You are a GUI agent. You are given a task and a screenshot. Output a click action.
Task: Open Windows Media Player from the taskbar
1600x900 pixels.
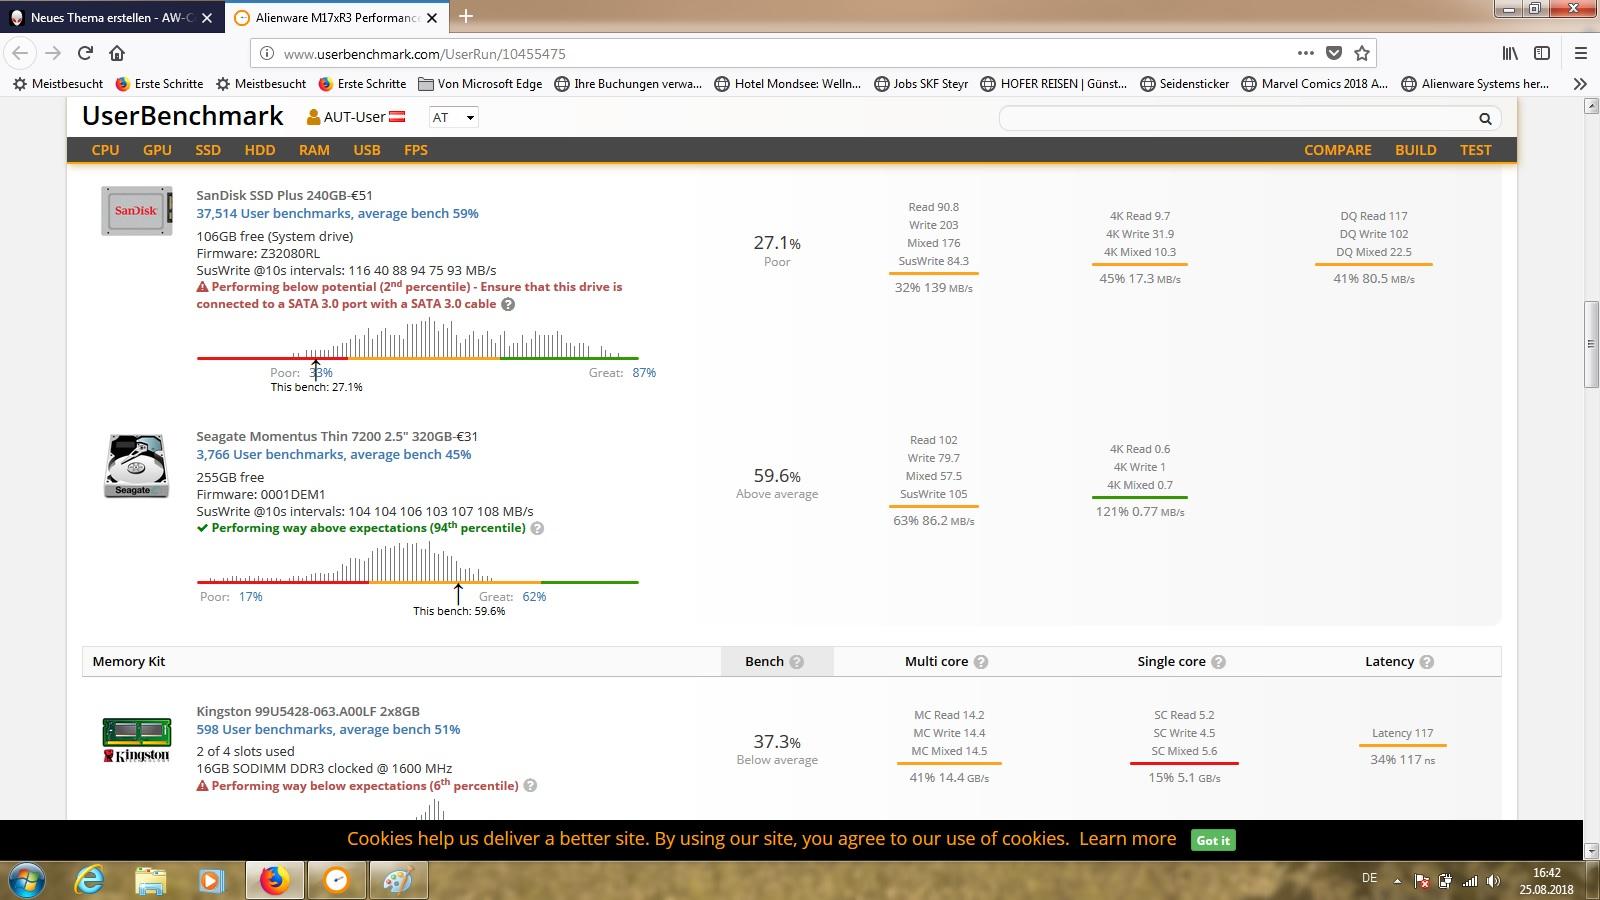pyautogui.click(x=211, y=880)
